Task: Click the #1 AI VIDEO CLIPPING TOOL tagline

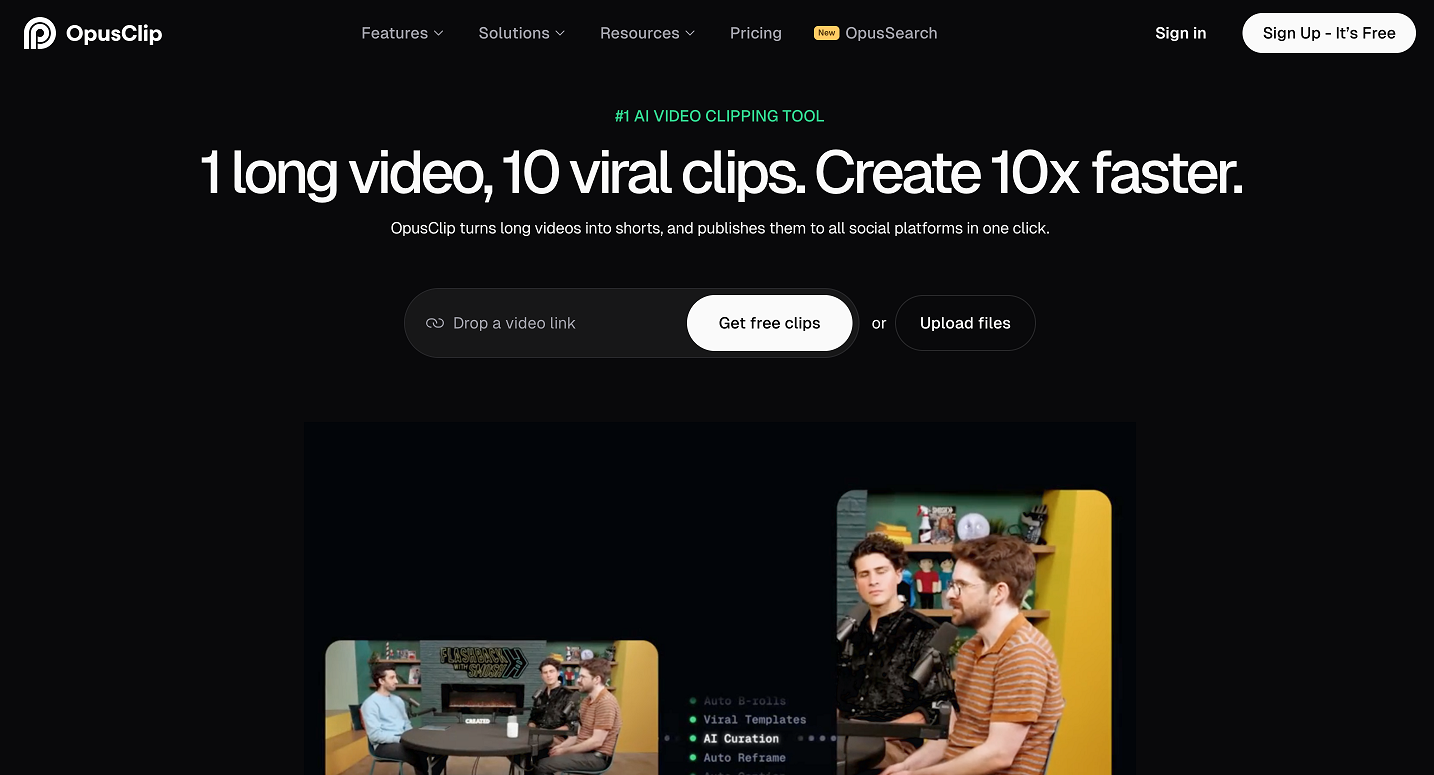Action: [719, 116]
